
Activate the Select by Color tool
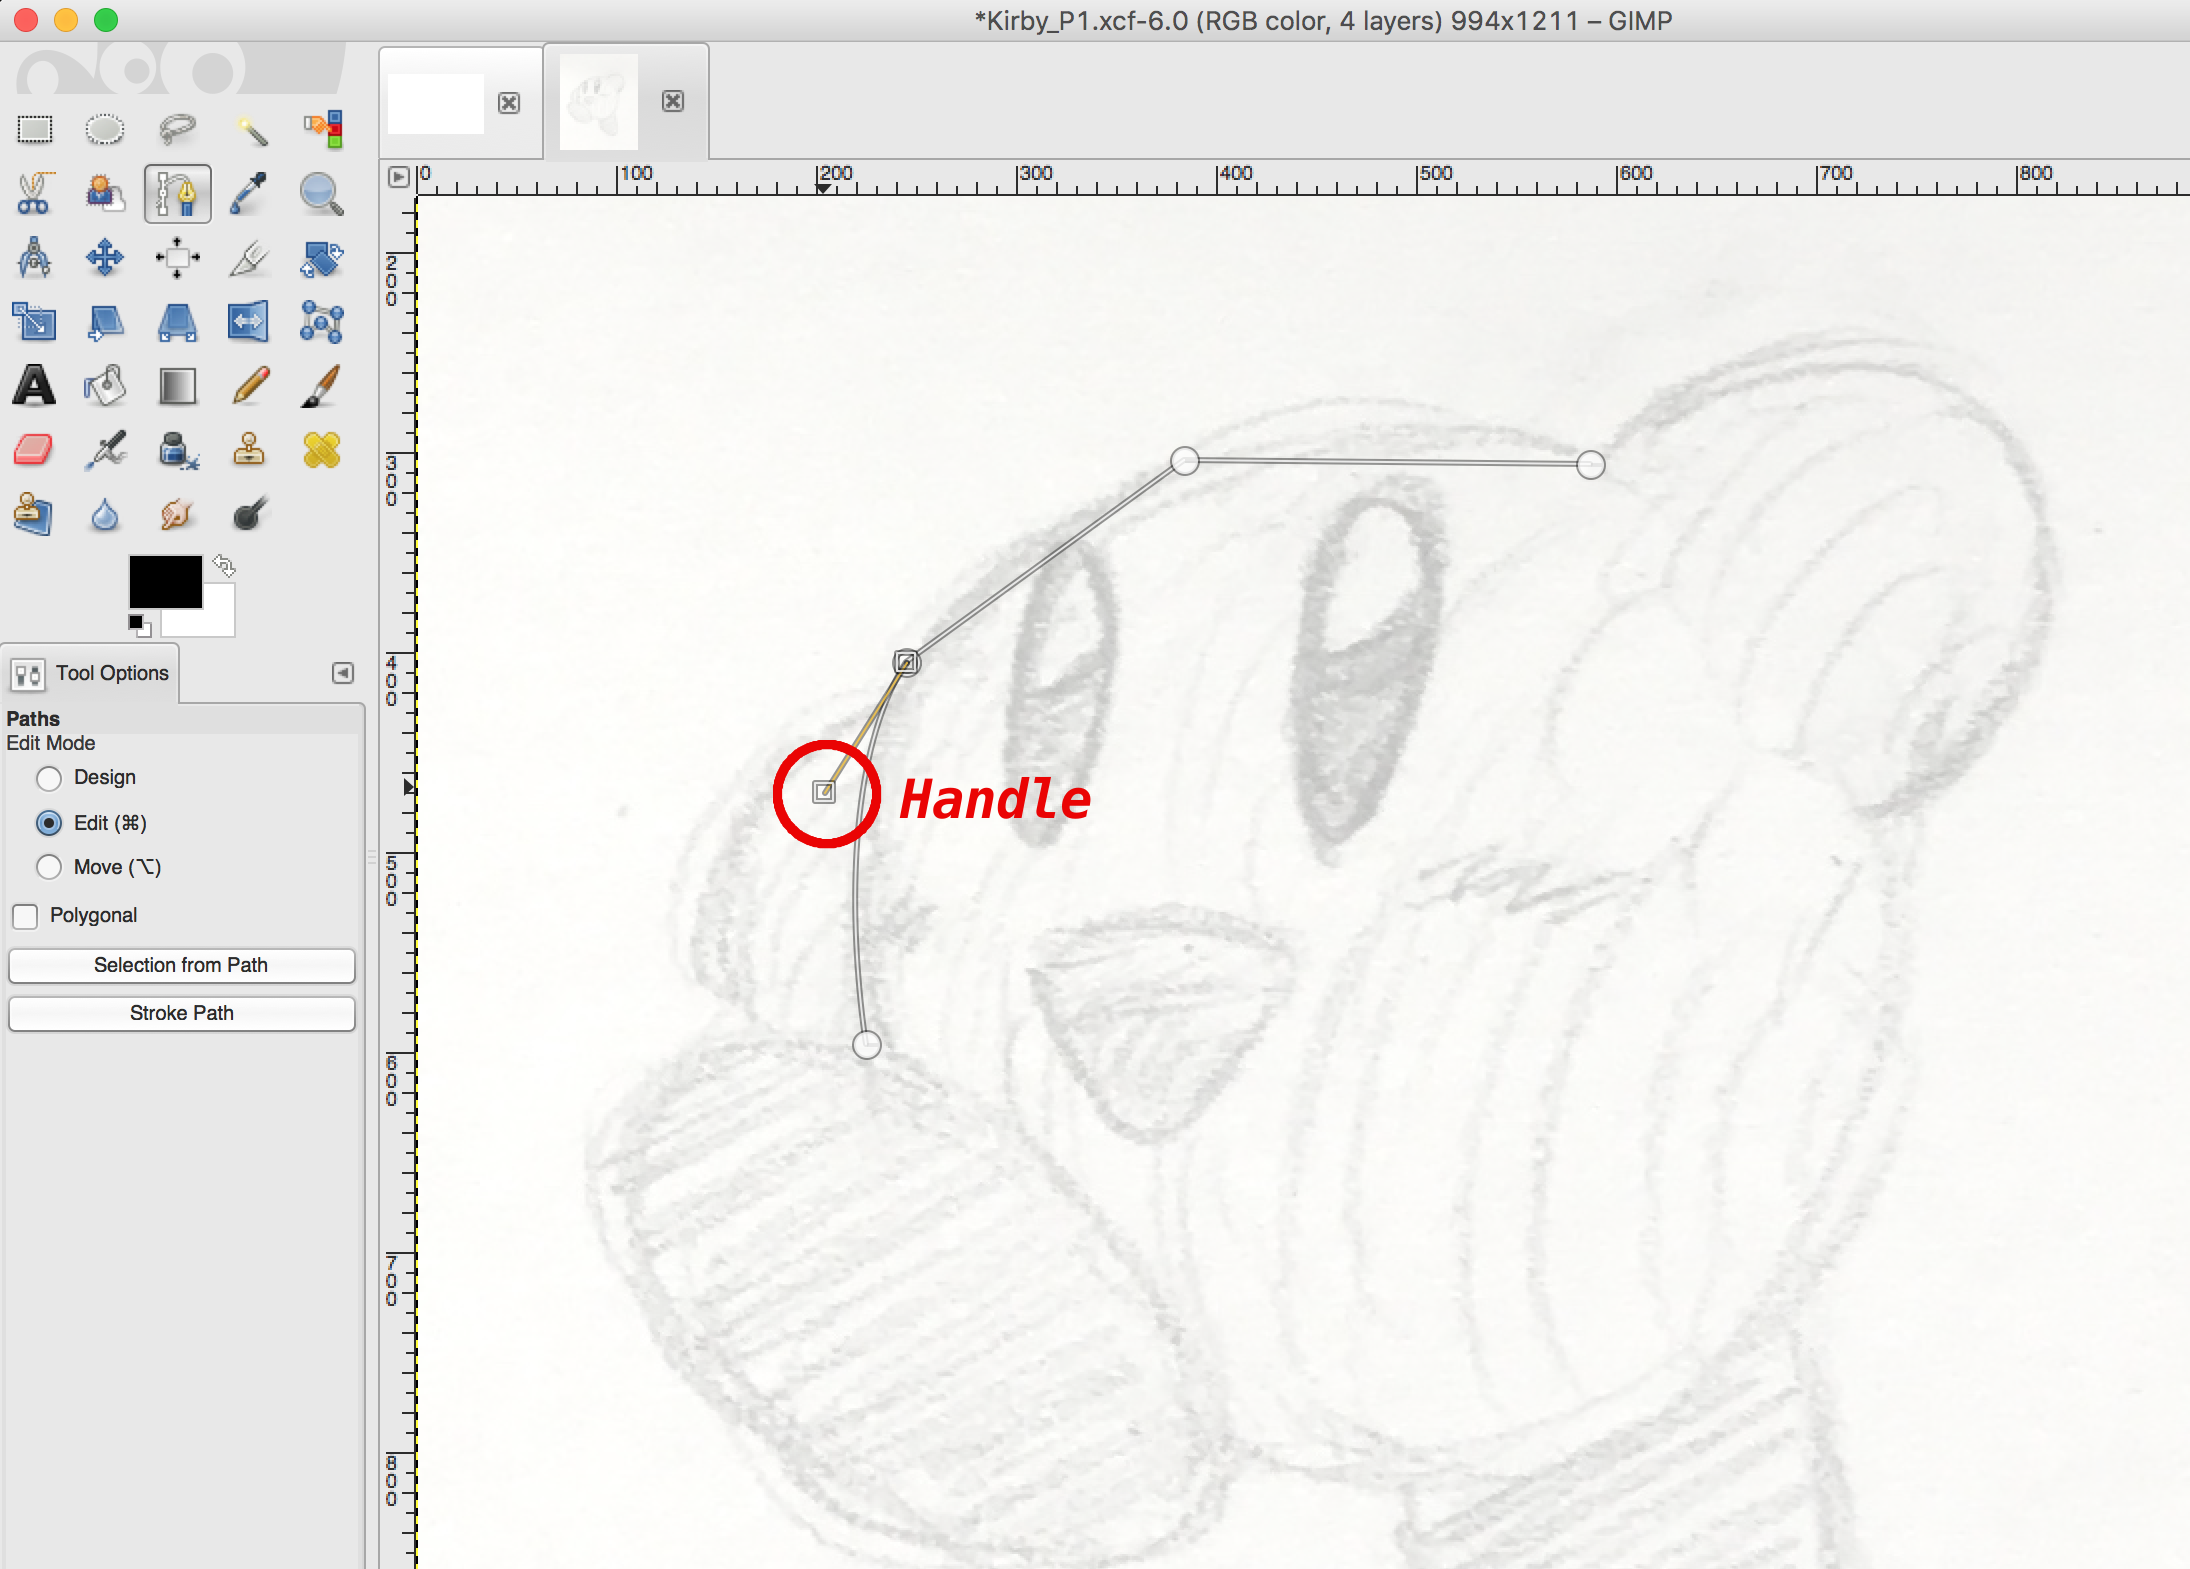(322, 129)
